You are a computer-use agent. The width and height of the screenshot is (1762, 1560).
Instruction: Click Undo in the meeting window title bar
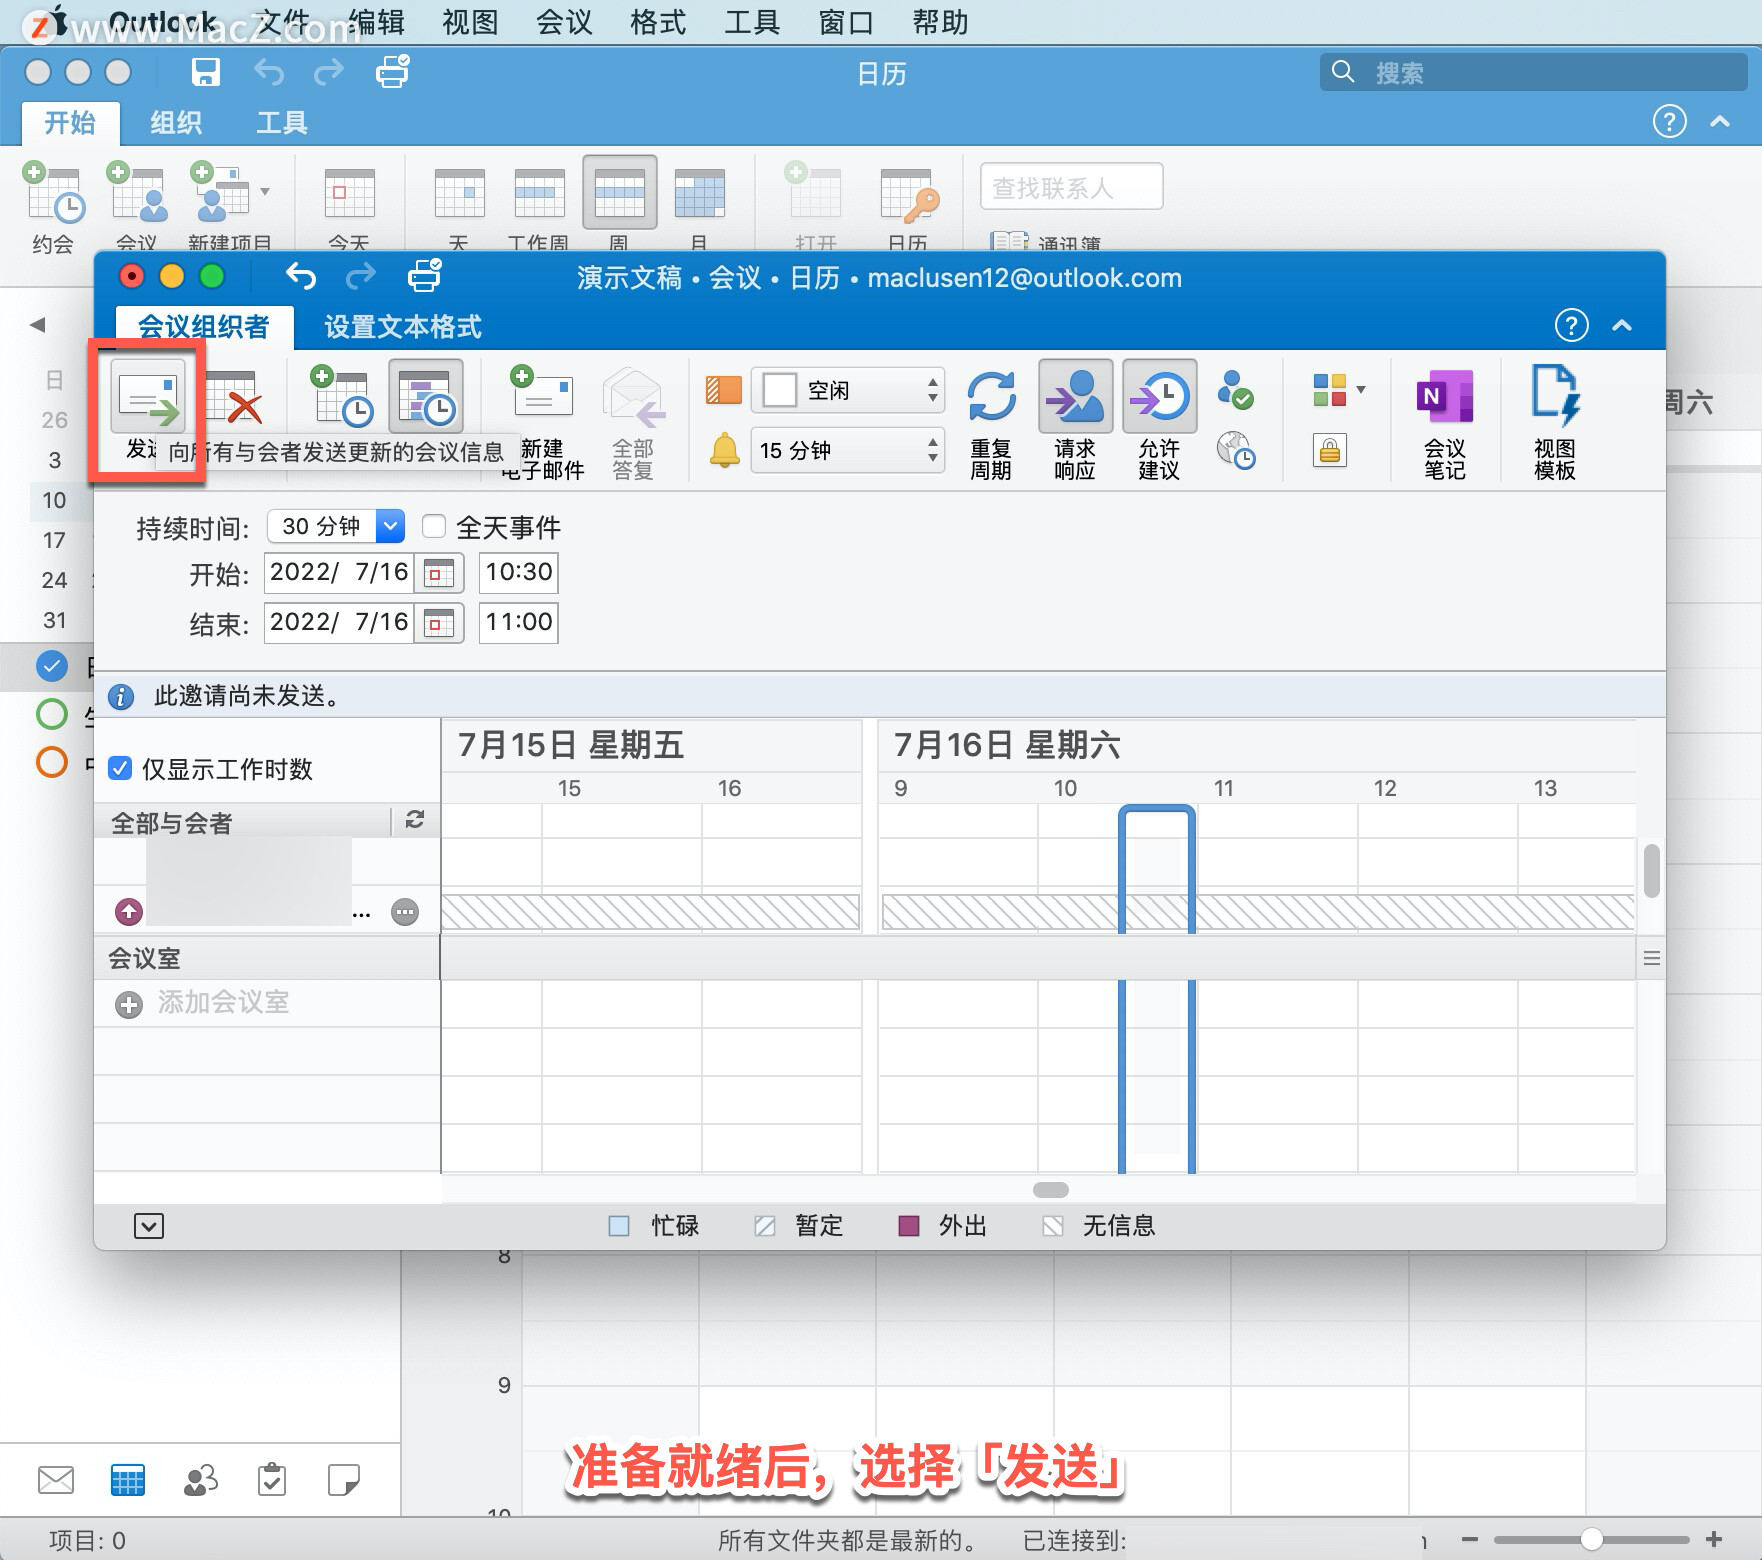(300, 276)
